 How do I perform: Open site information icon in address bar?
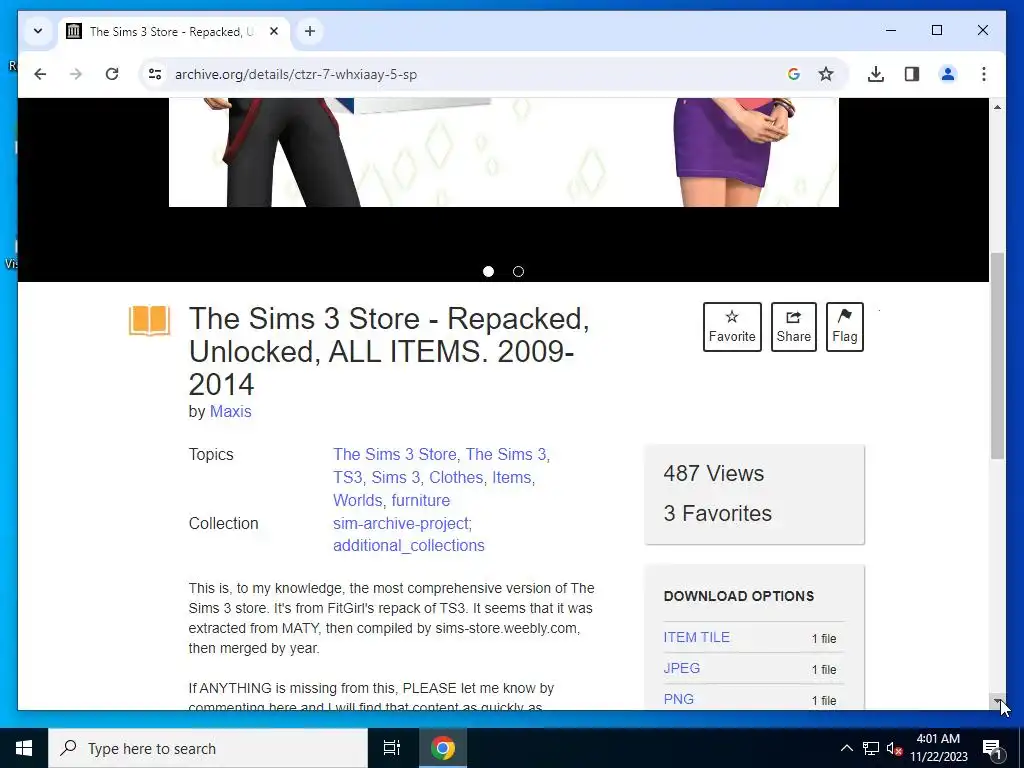click(x=155, y=74)
